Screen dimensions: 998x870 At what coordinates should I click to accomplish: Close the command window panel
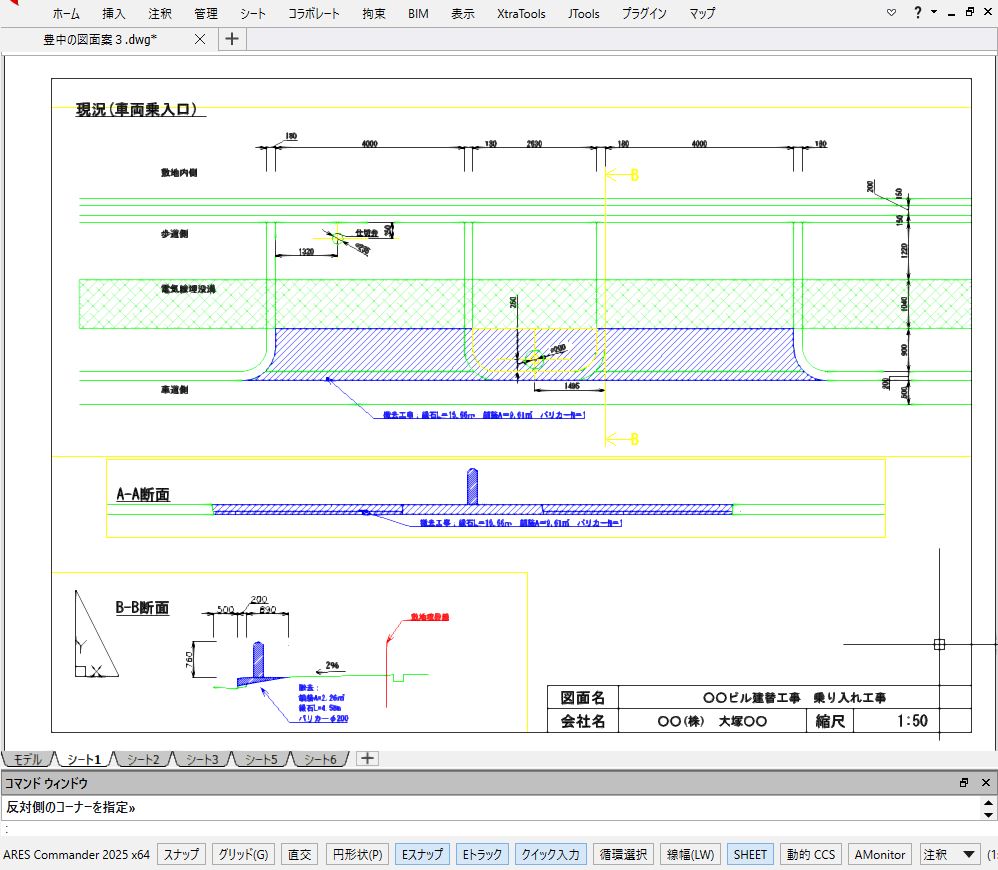[x=985, y=783]
